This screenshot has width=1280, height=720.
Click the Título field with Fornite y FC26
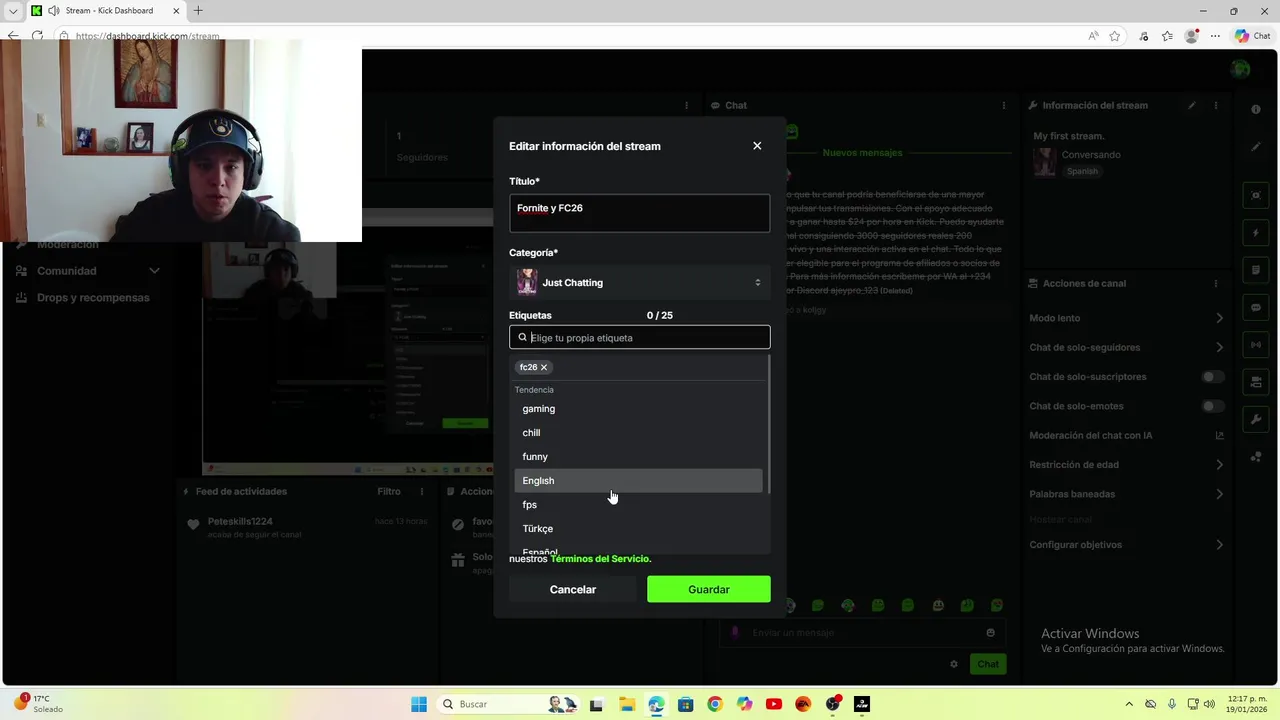[639, 213]
